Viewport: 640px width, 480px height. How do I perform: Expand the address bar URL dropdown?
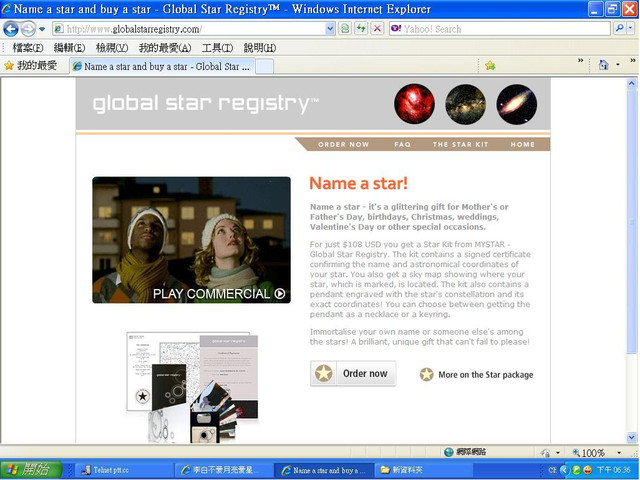click(330, 29)
